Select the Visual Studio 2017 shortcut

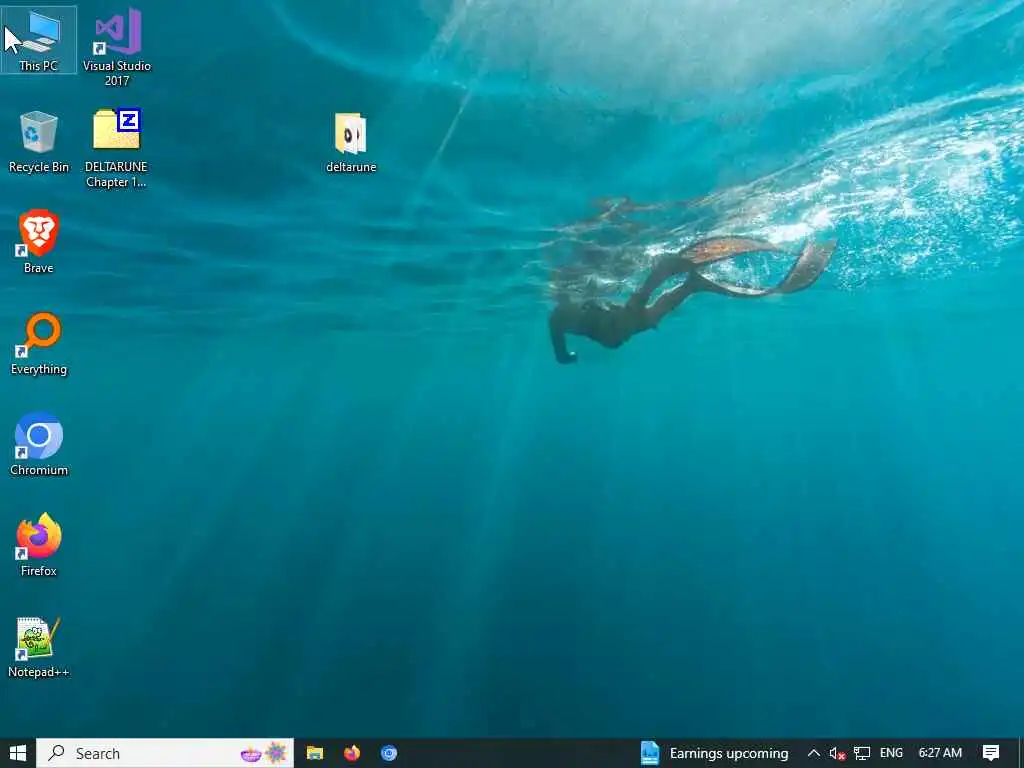pyautogui.click(x=117, y=47)
